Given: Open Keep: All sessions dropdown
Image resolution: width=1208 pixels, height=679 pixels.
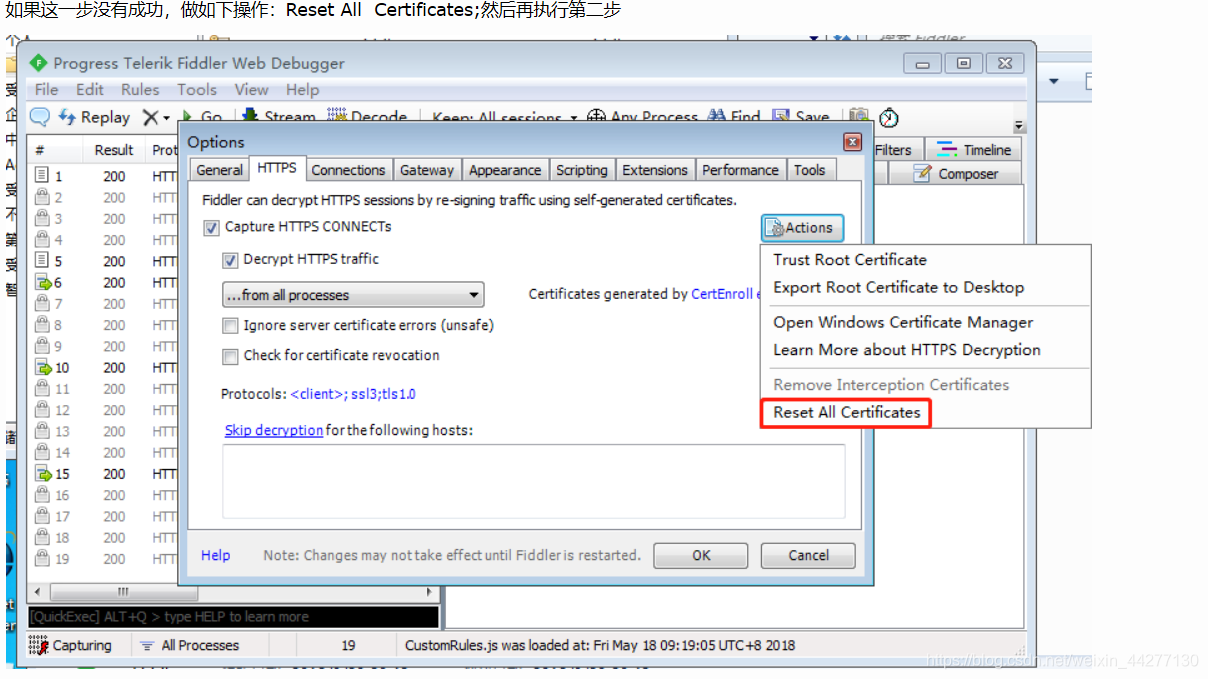Looking at the screenshot, I should pyautogui.click(x=505, y=118).
